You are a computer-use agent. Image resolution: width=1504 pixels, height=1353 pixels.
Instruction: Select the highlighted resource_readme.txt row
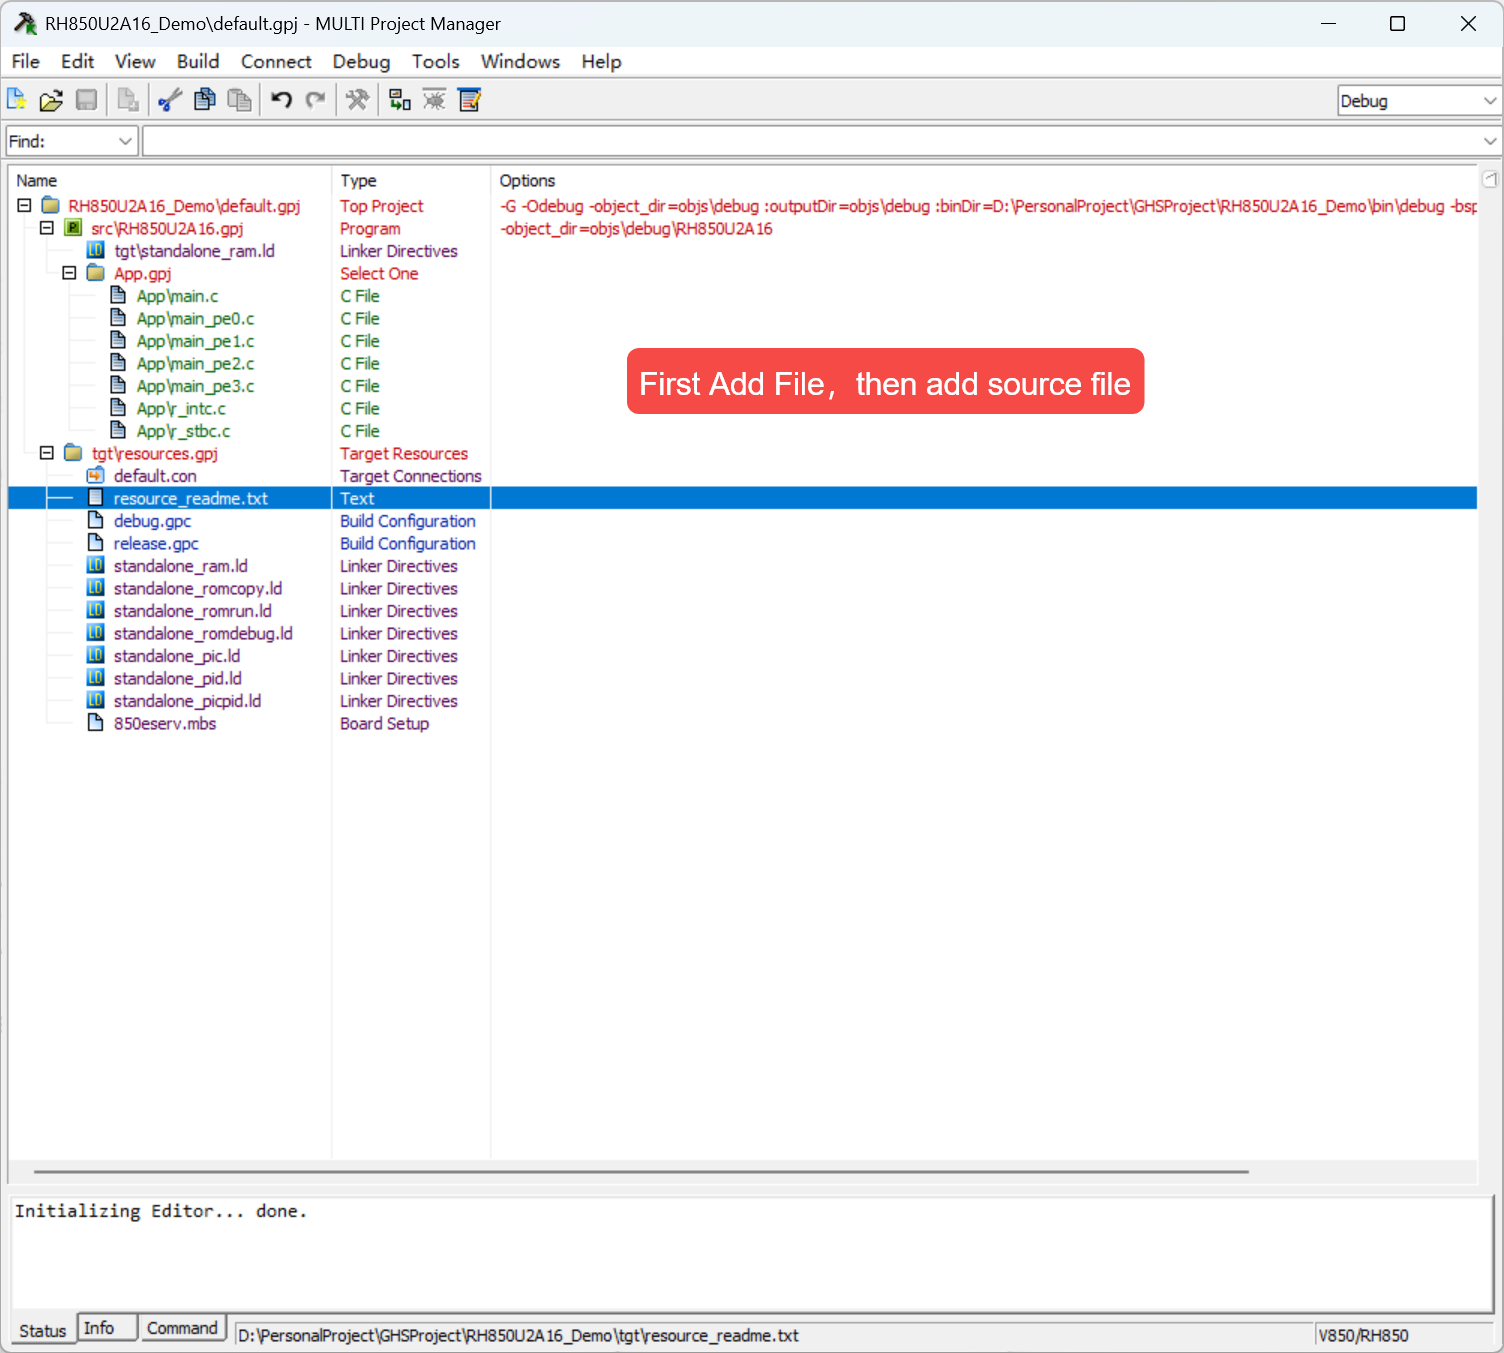coord(742,498)
